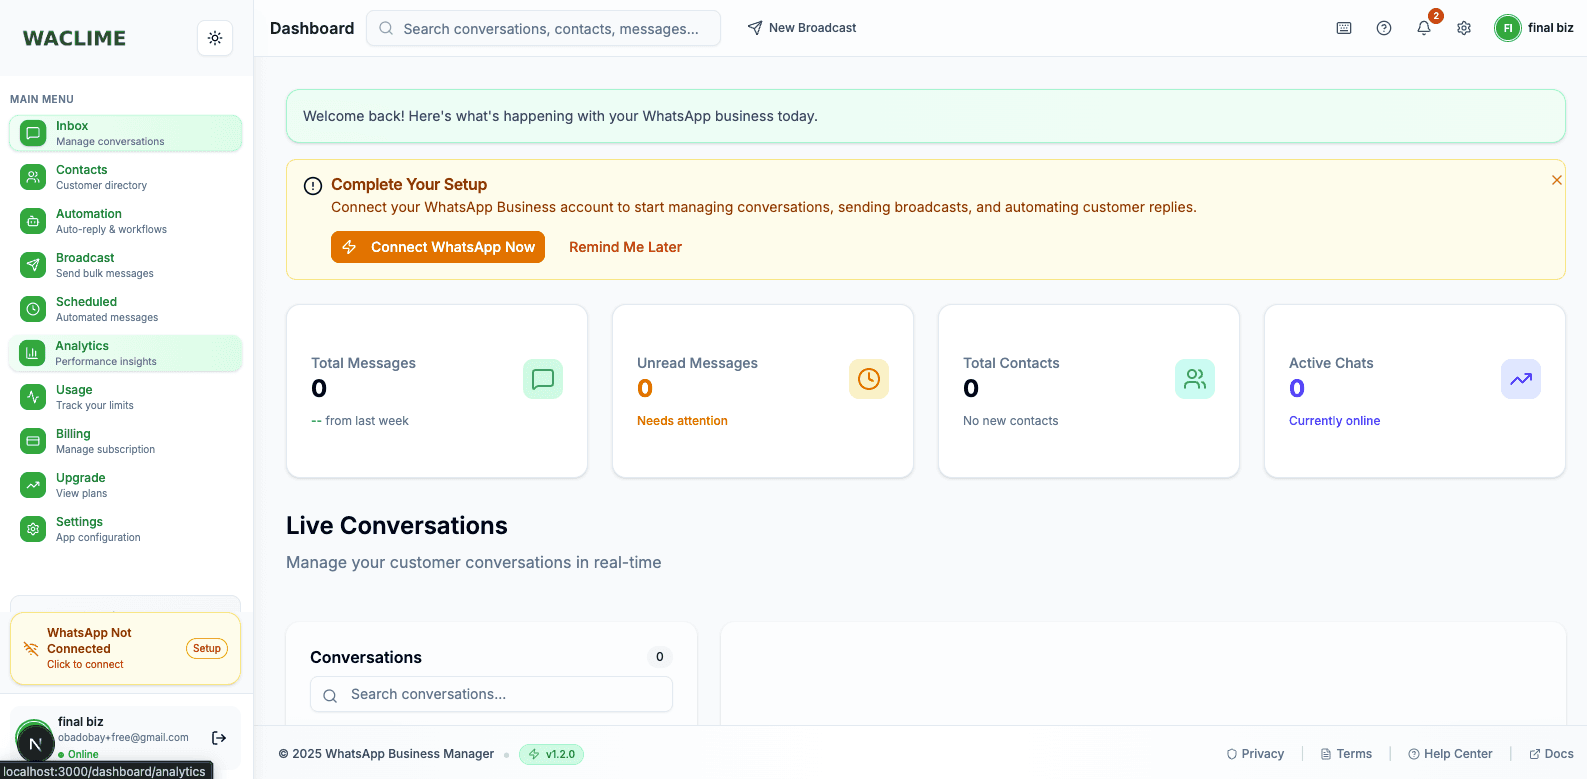Click the Currently online text
Viewport: 1587px width, 779px height.
pos(1334,421)
